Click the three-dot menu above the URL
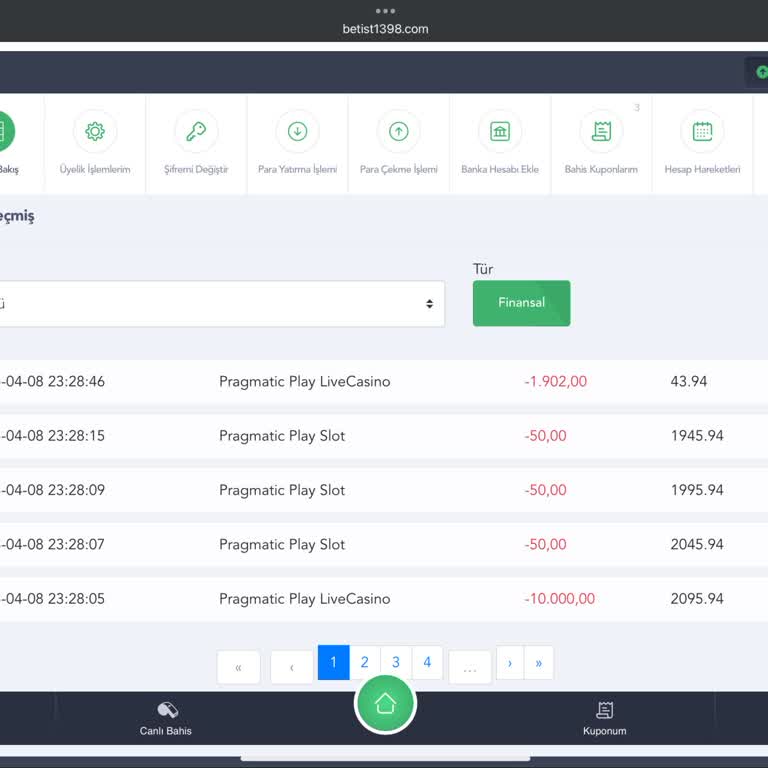Screen dimensions: 768x768 click(x=385, y=11)
